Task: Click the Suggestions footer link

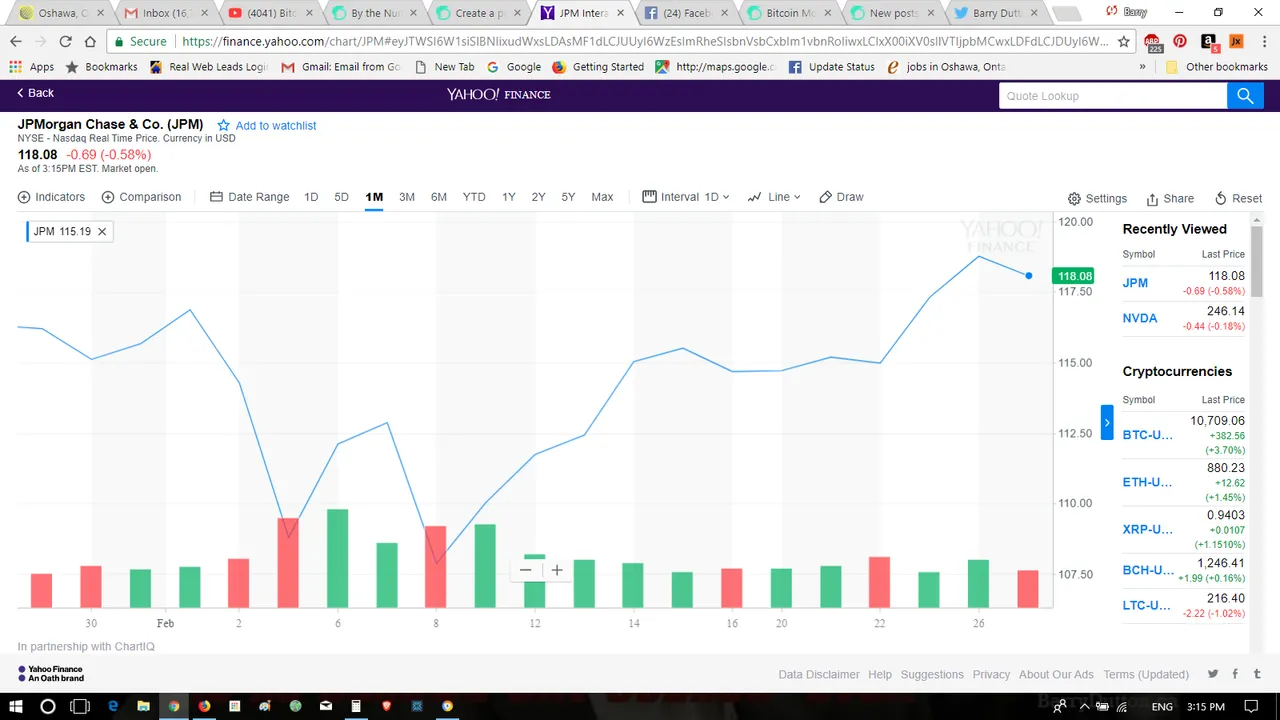Action: point(932,674)
